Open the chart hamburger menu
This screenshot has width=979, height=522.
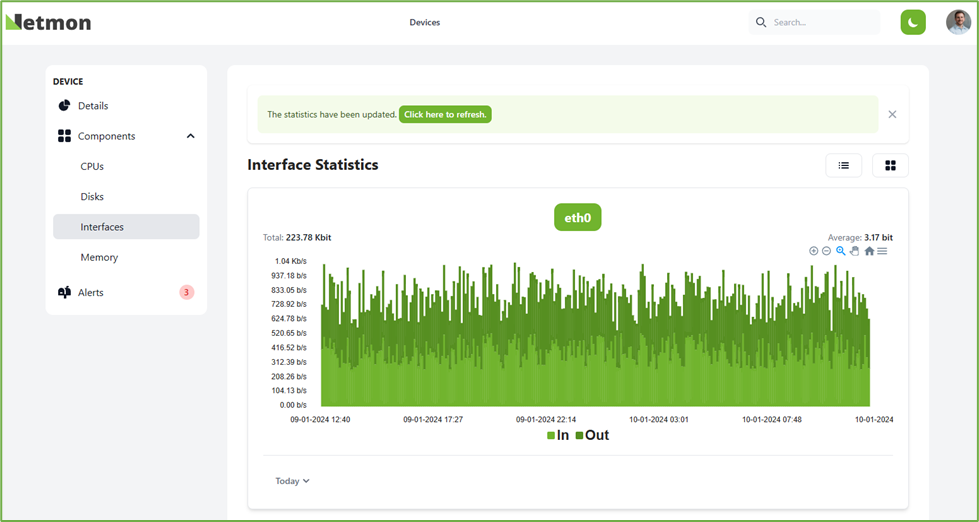pos(882,251)
